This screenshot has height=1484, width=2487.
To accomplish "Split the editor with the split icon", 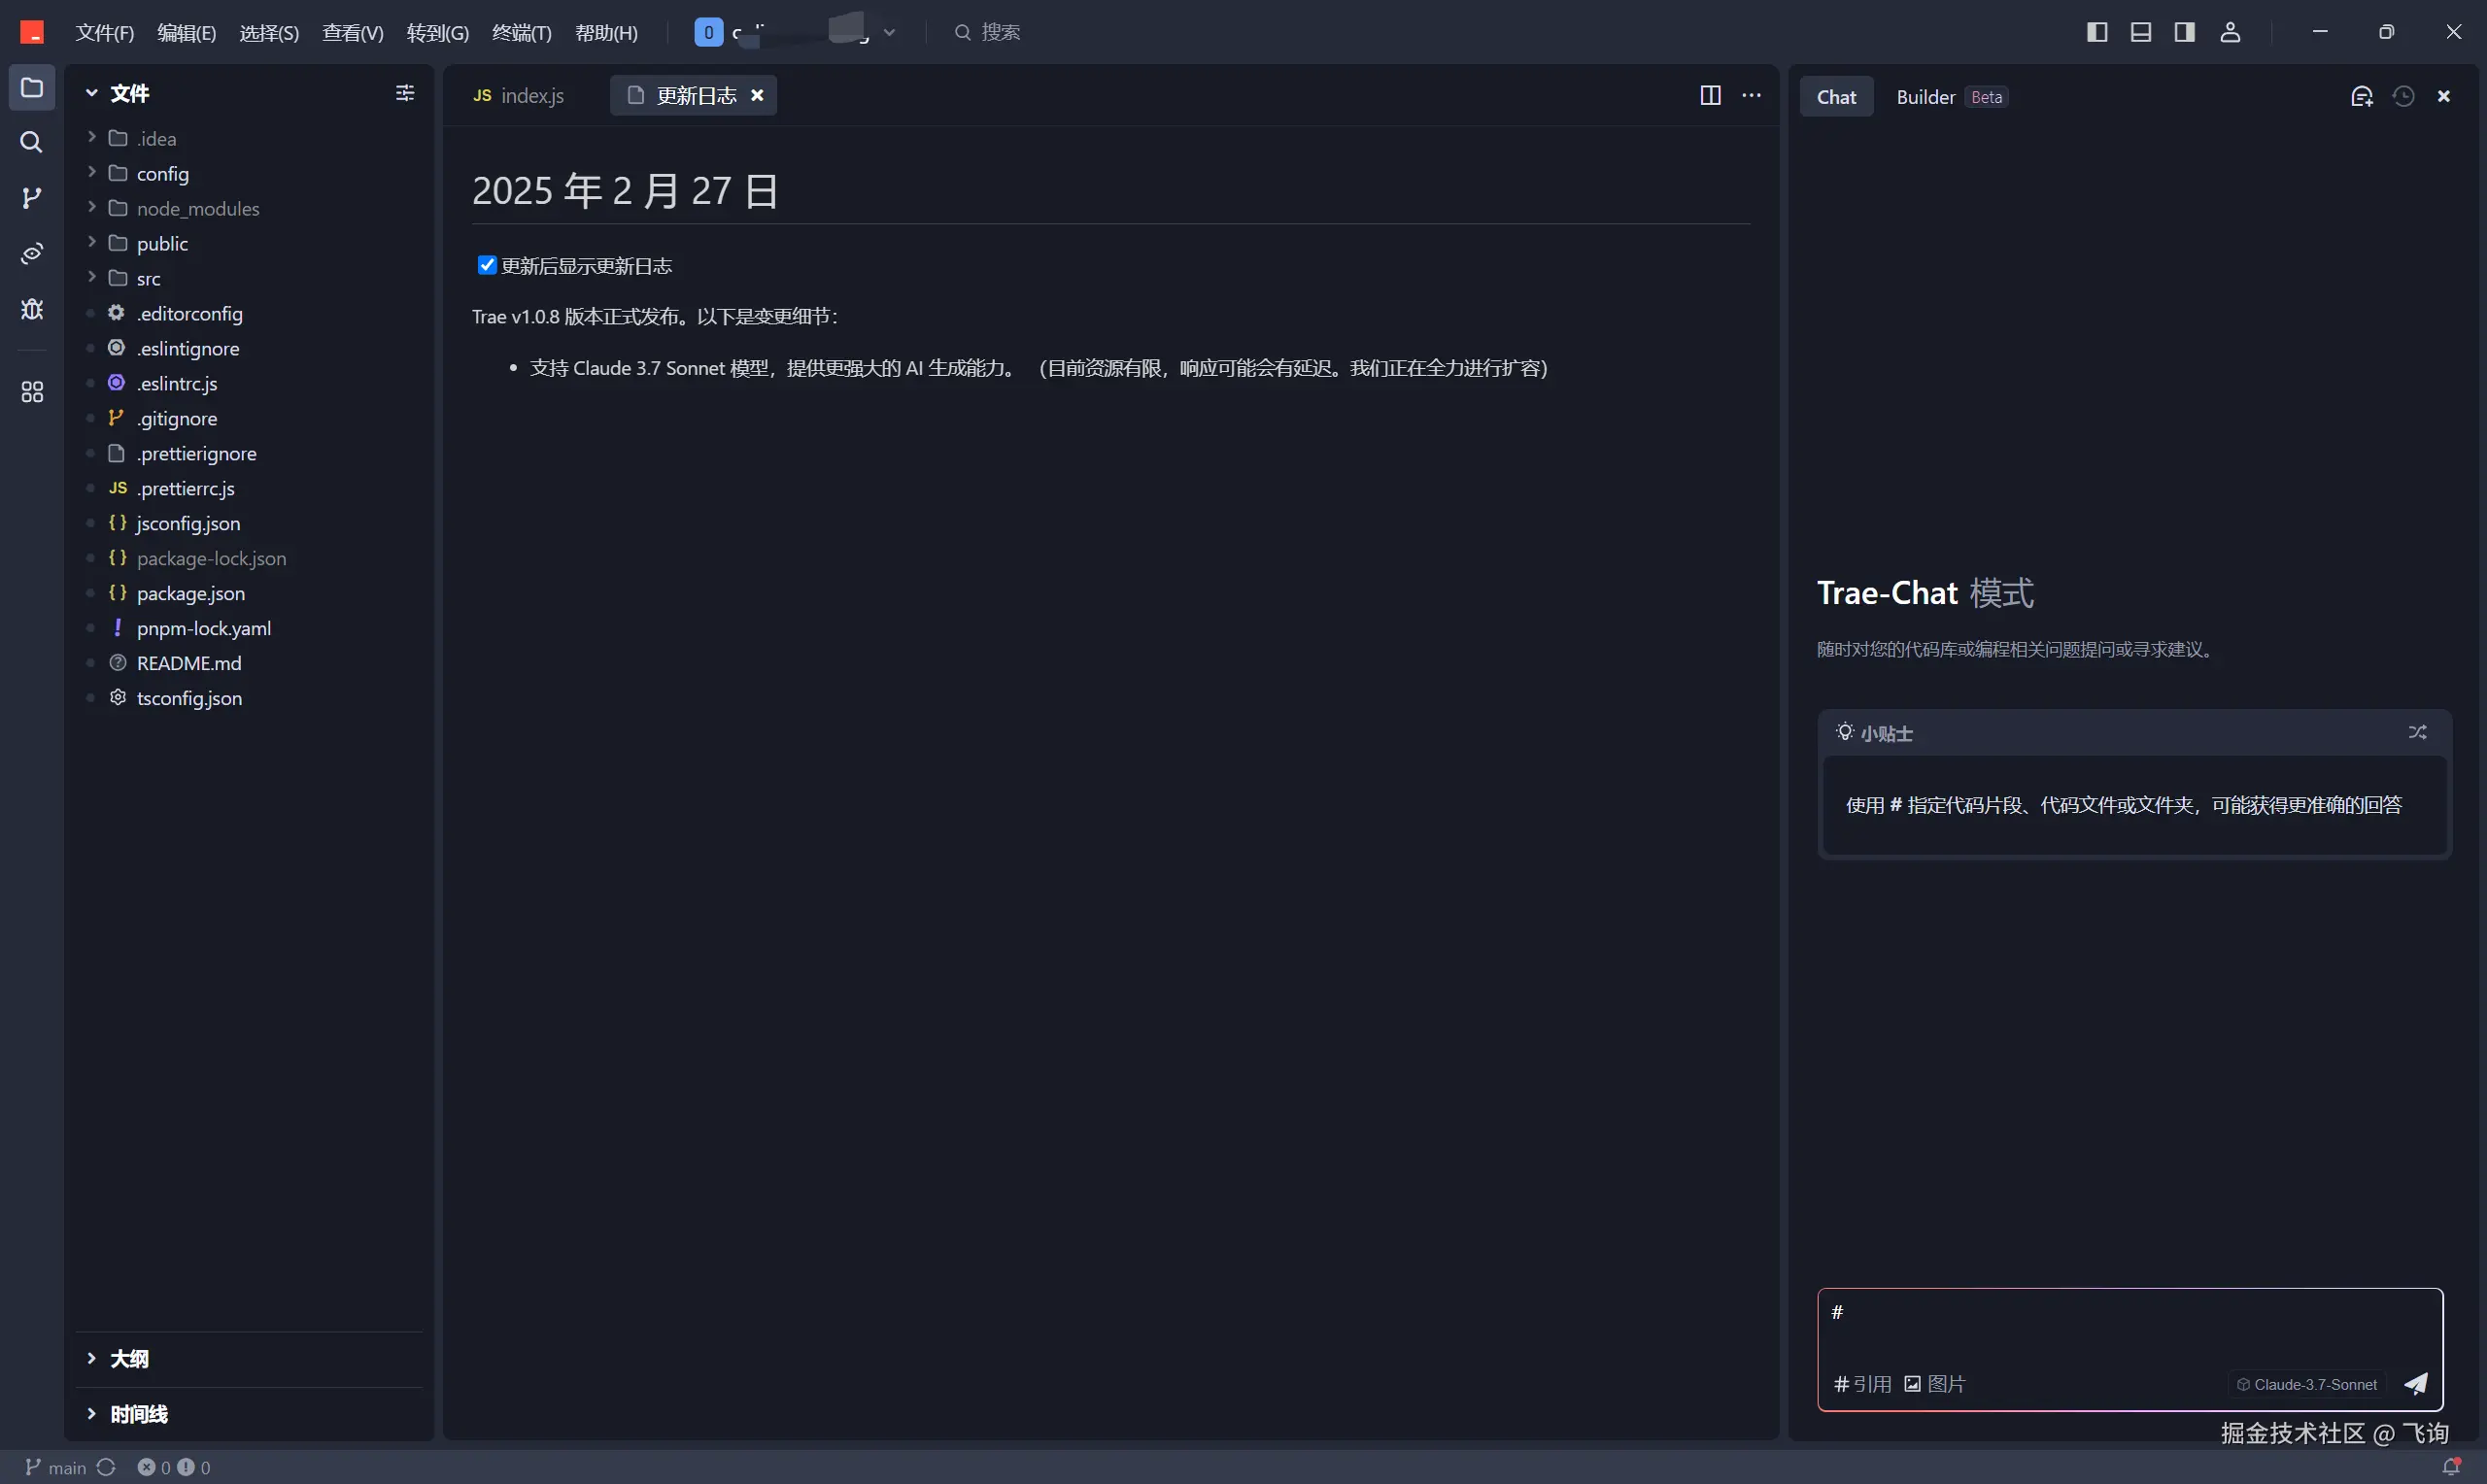I will click(x=1710, y=95).
